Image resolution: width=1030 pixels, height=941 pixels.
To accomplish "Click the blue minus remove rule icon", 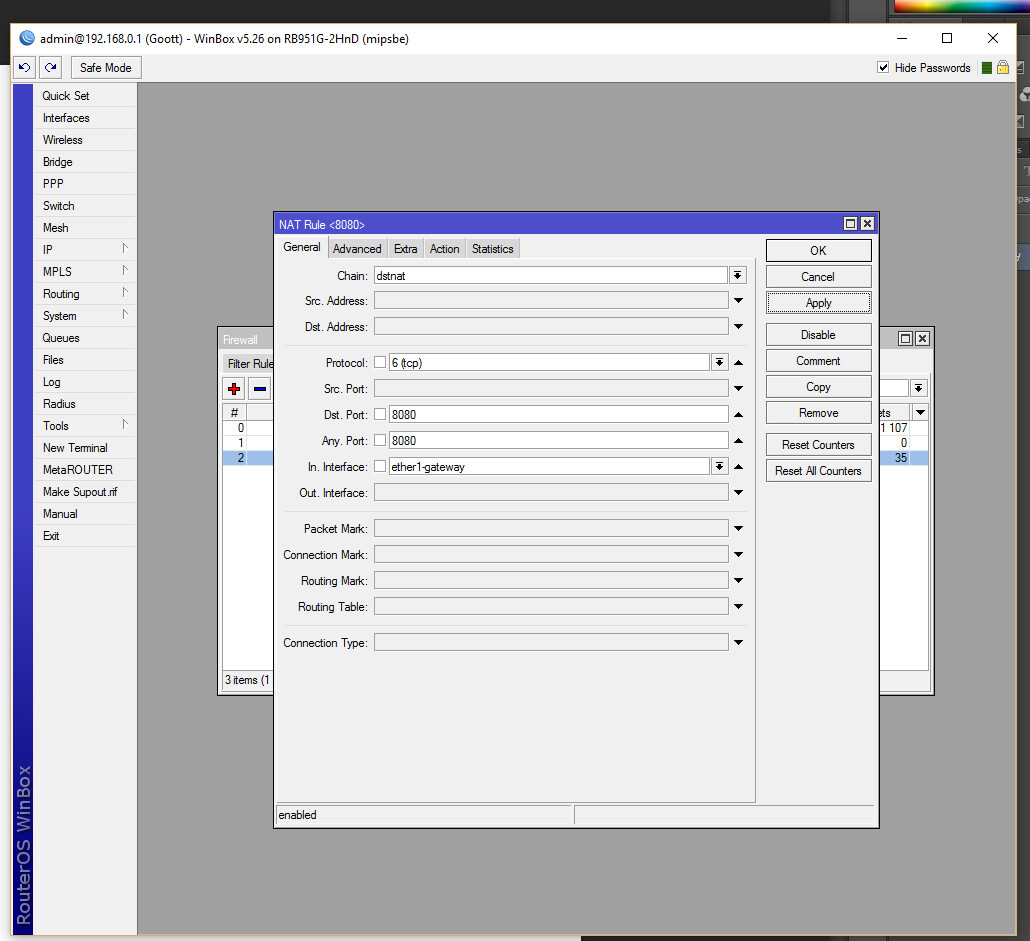I will coord(260,389).
